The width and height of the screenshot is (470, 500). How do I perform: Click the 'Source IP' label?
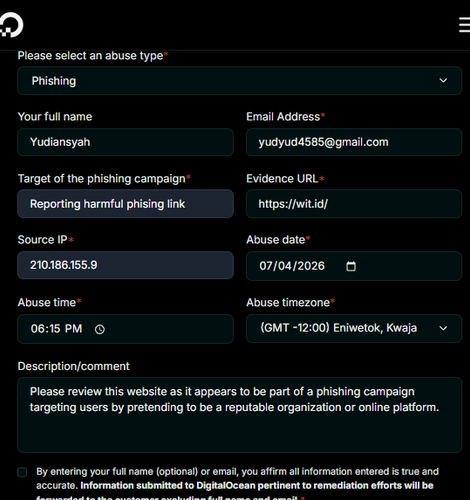tap(45, 240)
